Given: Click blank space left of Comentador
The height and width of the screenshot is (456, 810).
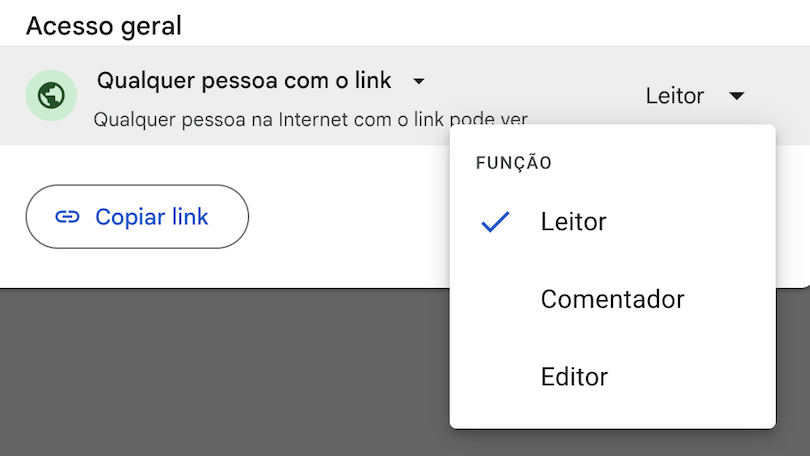Looking at the screenshot, I should tap(495, 299).
